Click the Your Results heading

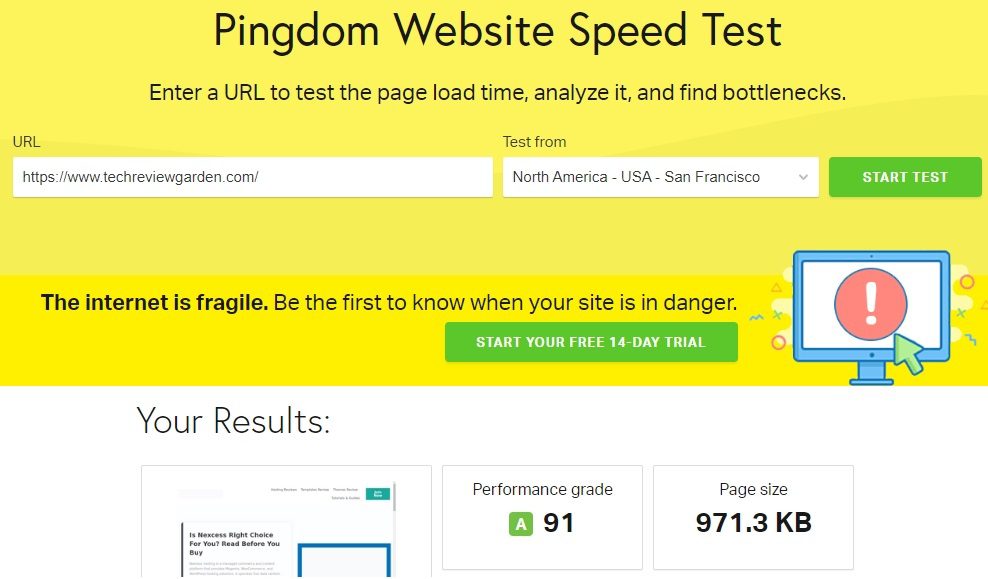click(233, 420)
